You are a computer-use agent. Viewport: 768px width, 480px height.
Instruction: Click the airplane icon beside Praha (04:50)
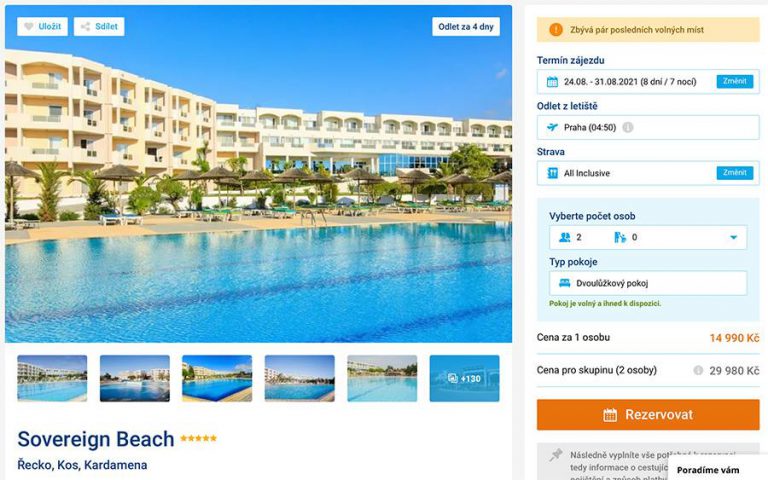tap(552, 127)
